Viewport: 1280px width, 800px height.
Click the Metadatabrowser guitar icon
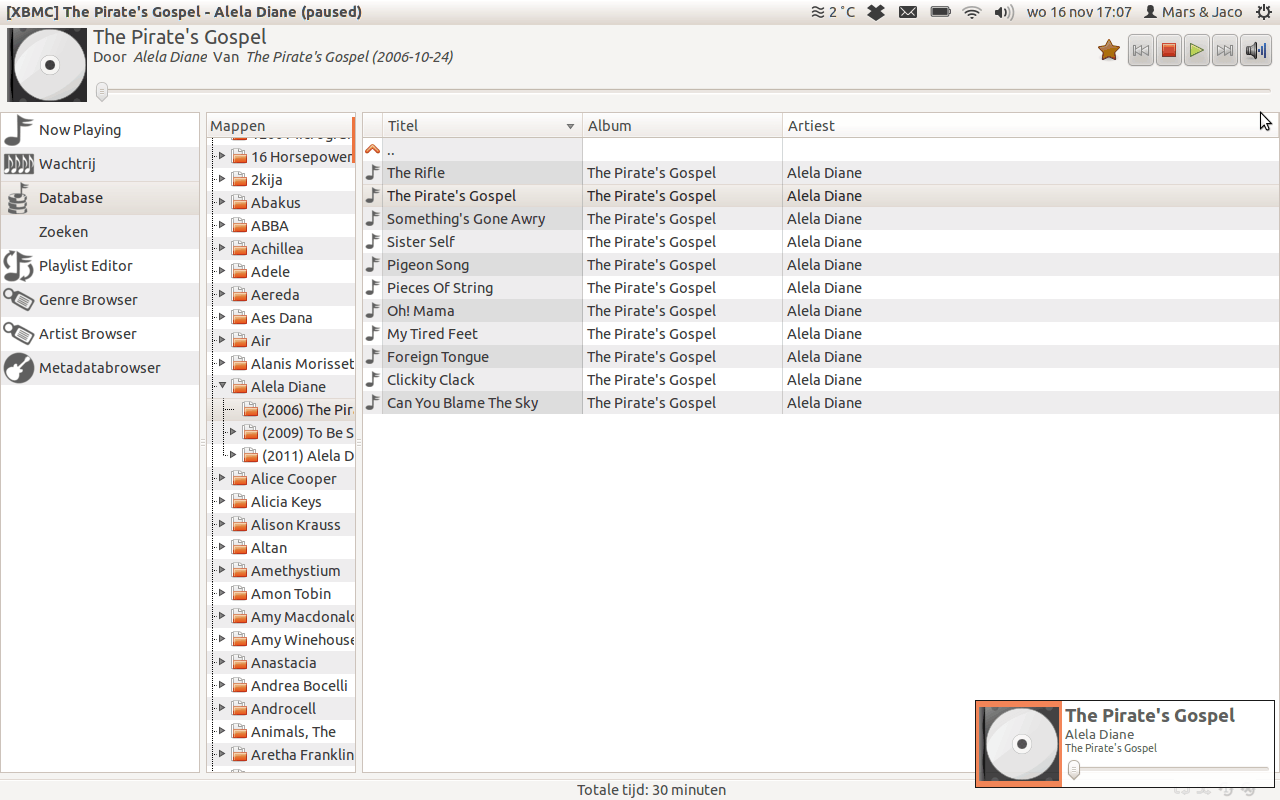[x=19, y=368]
